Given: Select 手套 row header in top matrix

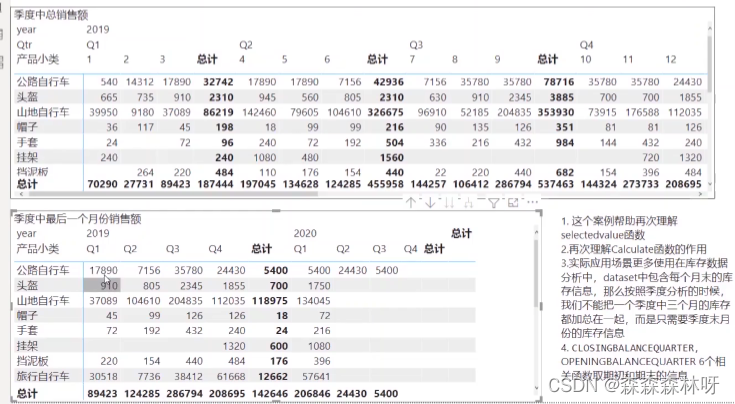Looking at the screenshot, I should click(27, 142).
